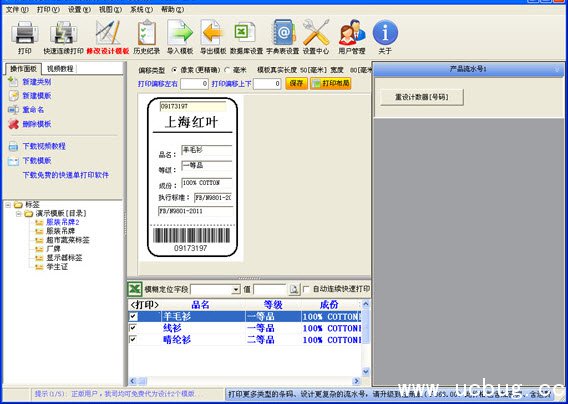
Task: Open the 视图 menu
Action: [110, 10]
